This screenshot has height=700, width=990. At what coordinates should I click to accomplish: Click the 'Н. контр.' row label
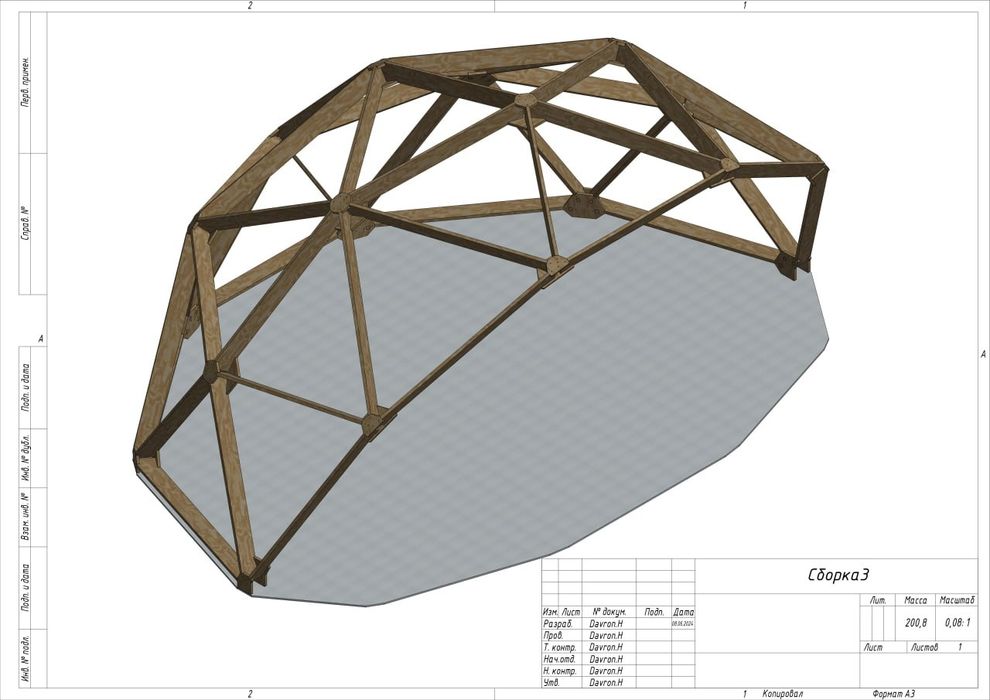(559, 671)
